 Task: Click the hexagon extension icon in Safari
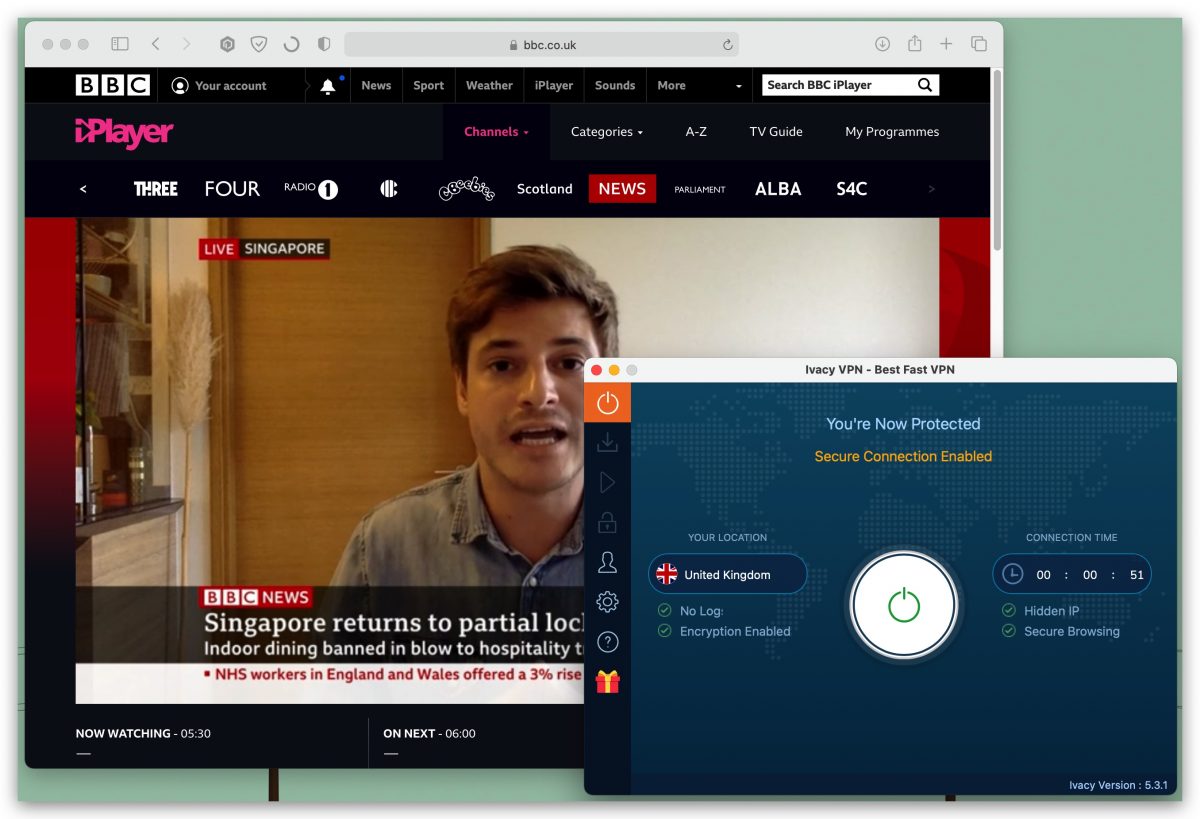coord(227,44)
